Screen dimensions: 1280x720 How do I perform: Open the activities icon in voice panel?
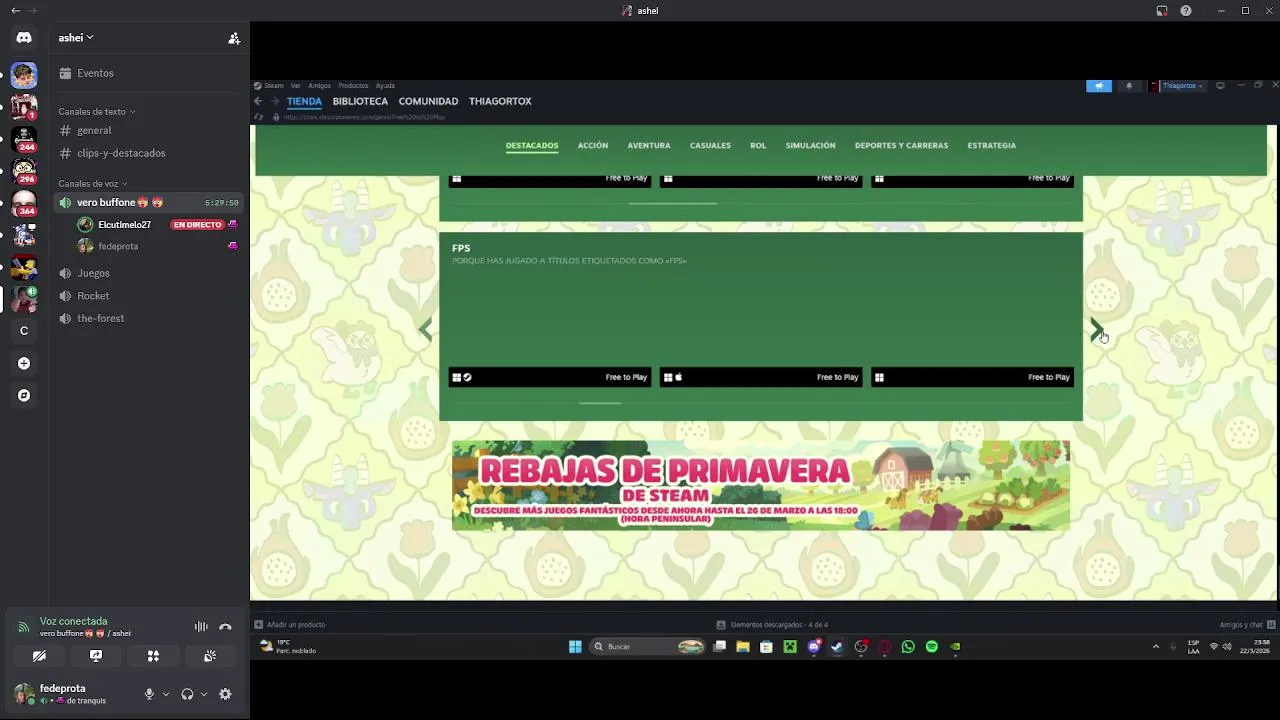[x=153, y=656]
